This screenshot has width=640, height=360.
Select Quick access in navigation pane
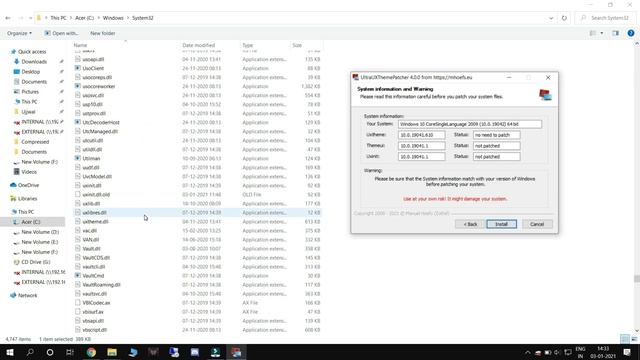pos(32,52)
